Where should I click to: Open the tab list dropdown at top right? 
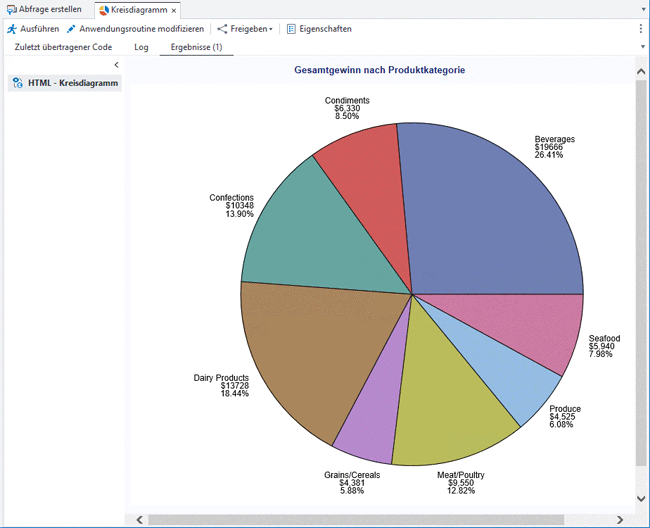(641, 9)
